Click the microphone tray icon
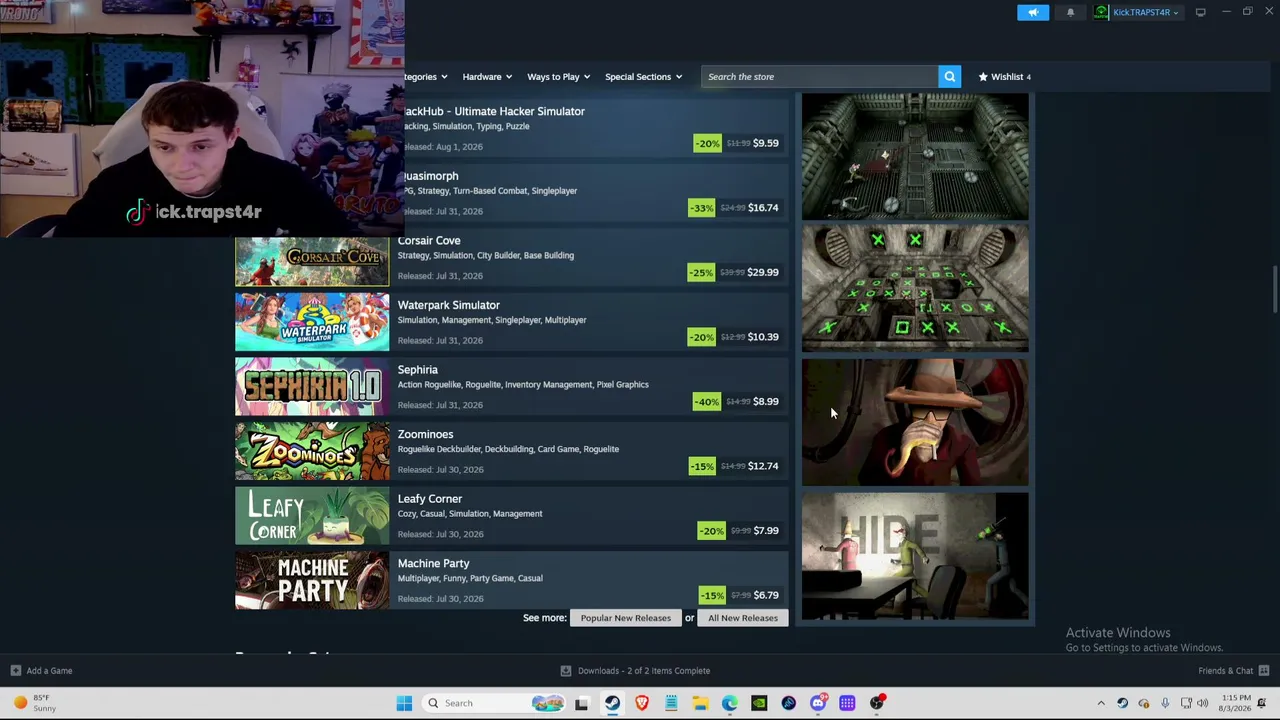Image resolution: width=1280 pixels, height=720 pixels. [1165, 703]
